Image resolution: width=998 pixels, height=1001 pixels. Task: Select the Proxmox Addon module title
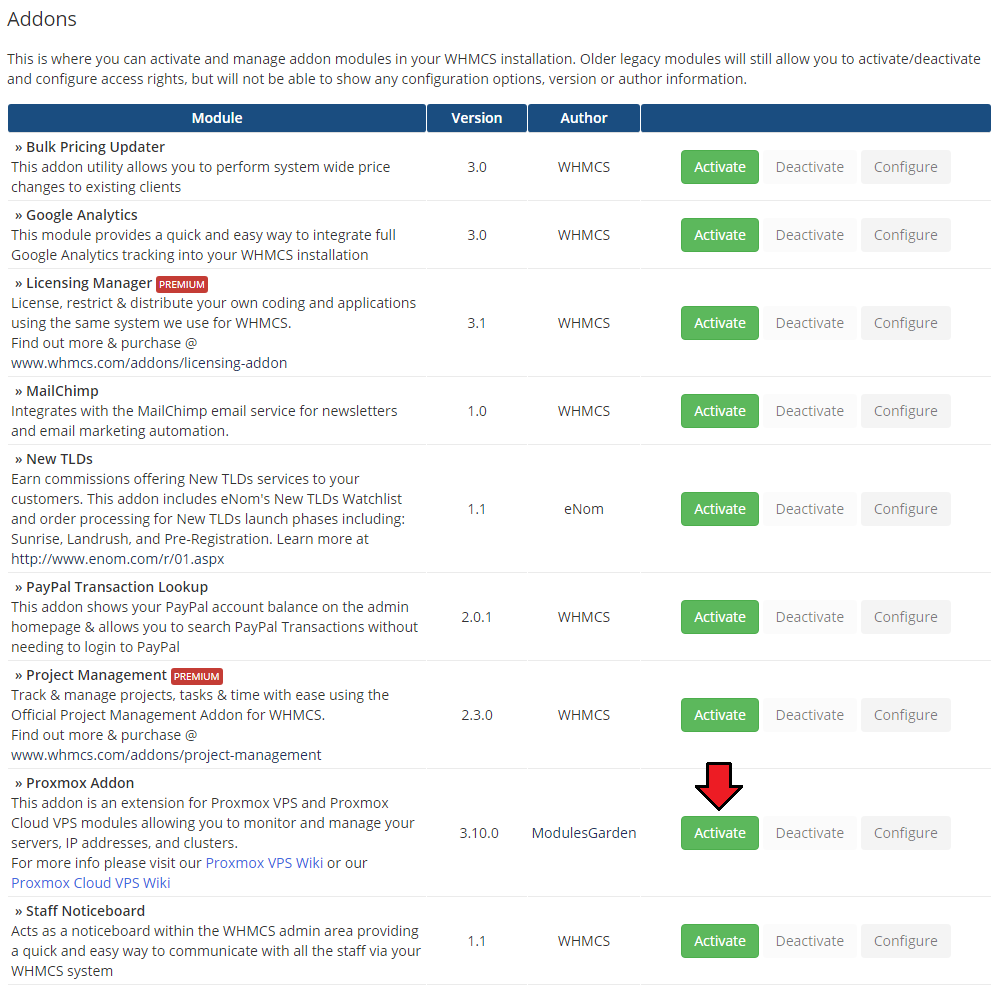tap(80, 783)
